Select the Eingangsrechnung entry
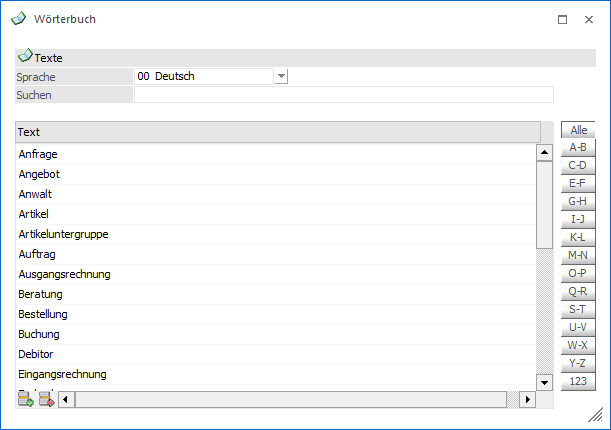 62,374
